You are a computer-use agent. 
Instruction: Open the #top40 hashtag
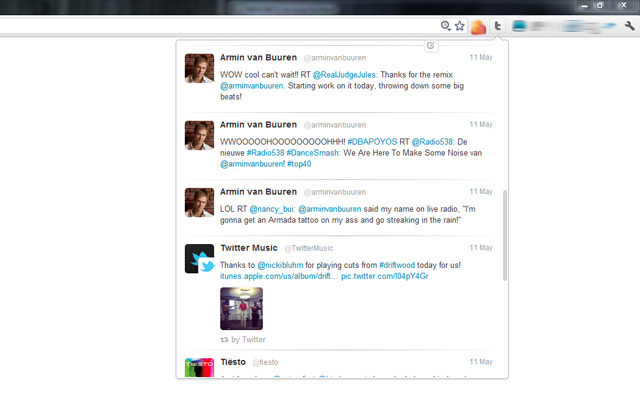(299, 164)
